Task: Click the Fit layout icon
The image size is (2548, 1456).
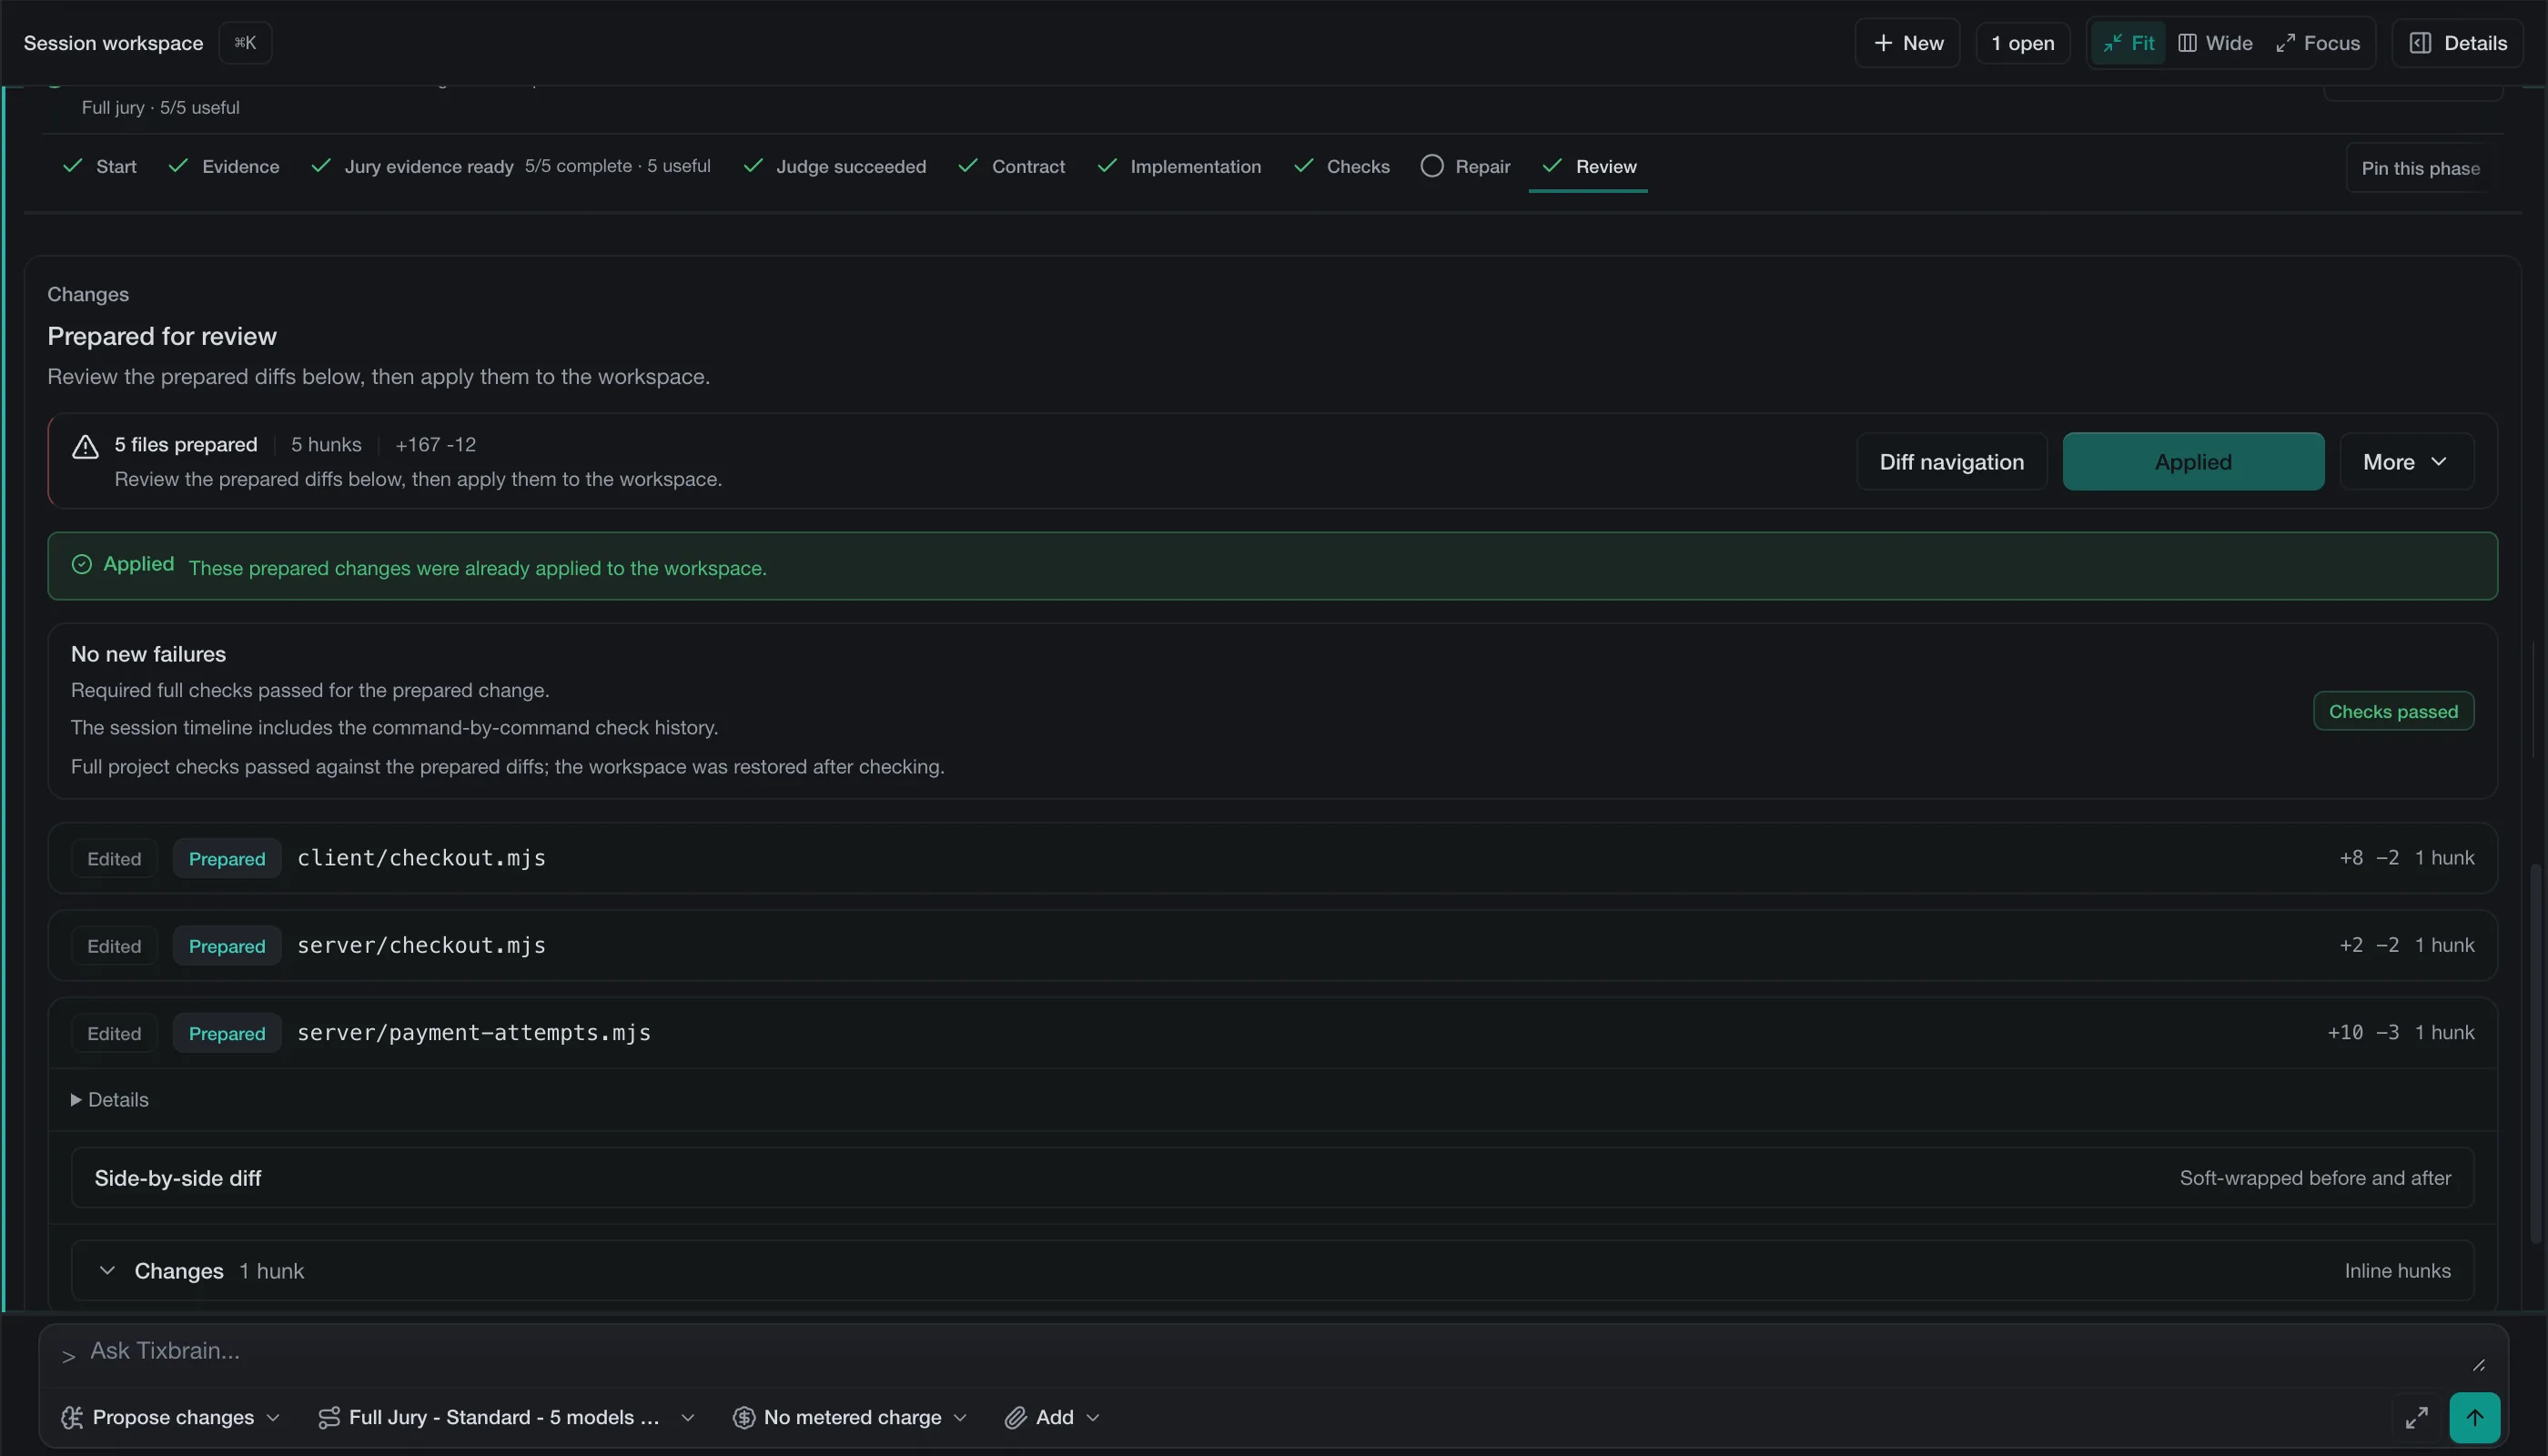Action: (x=2112, y=43)
